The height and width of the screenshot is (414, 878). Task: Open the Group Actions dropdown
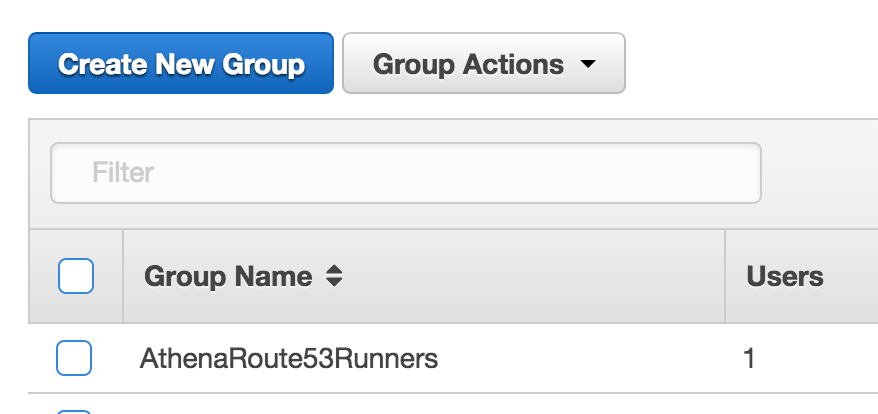484,64
